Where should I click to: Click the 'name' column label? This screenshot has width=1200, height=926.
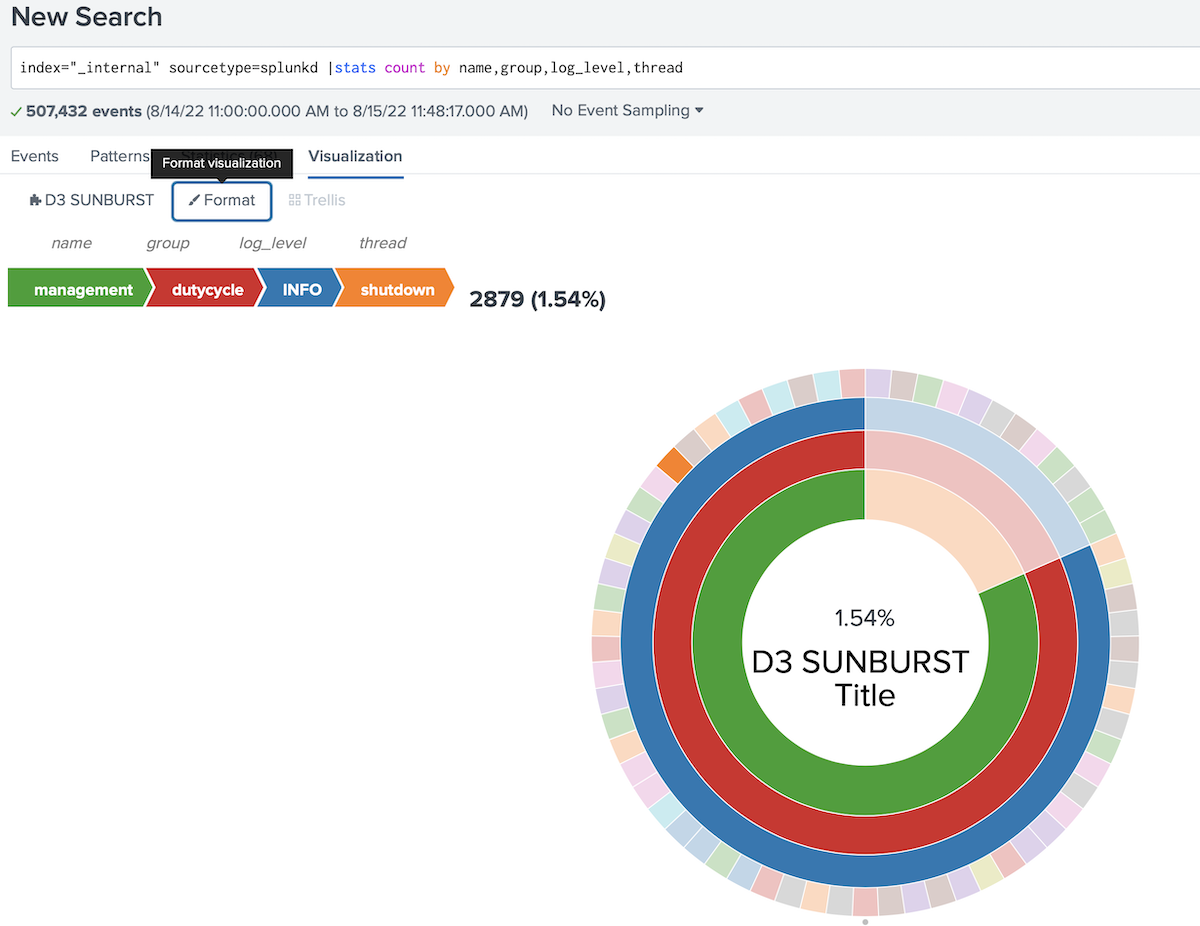[x=71, y=243]
